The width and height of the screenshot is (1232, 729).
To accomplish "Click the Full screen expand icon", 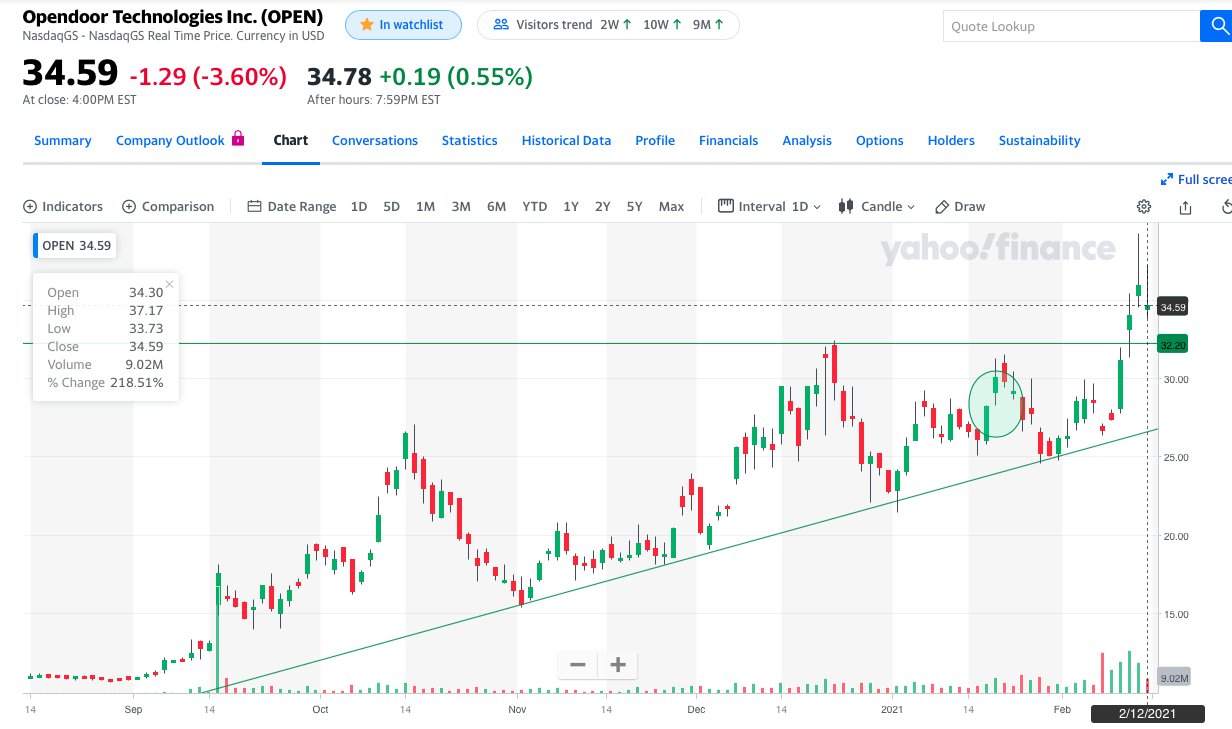I will [1166, 180].
